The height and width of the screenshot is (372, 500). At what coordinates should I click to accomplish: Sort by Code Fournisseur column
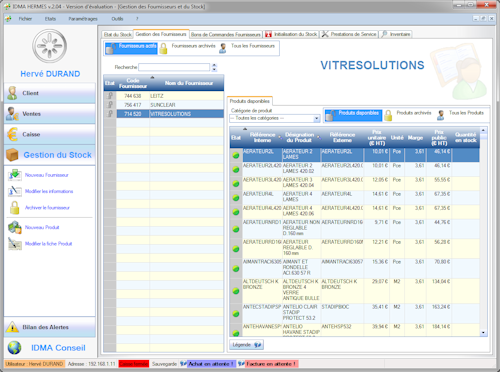point(133,83)
